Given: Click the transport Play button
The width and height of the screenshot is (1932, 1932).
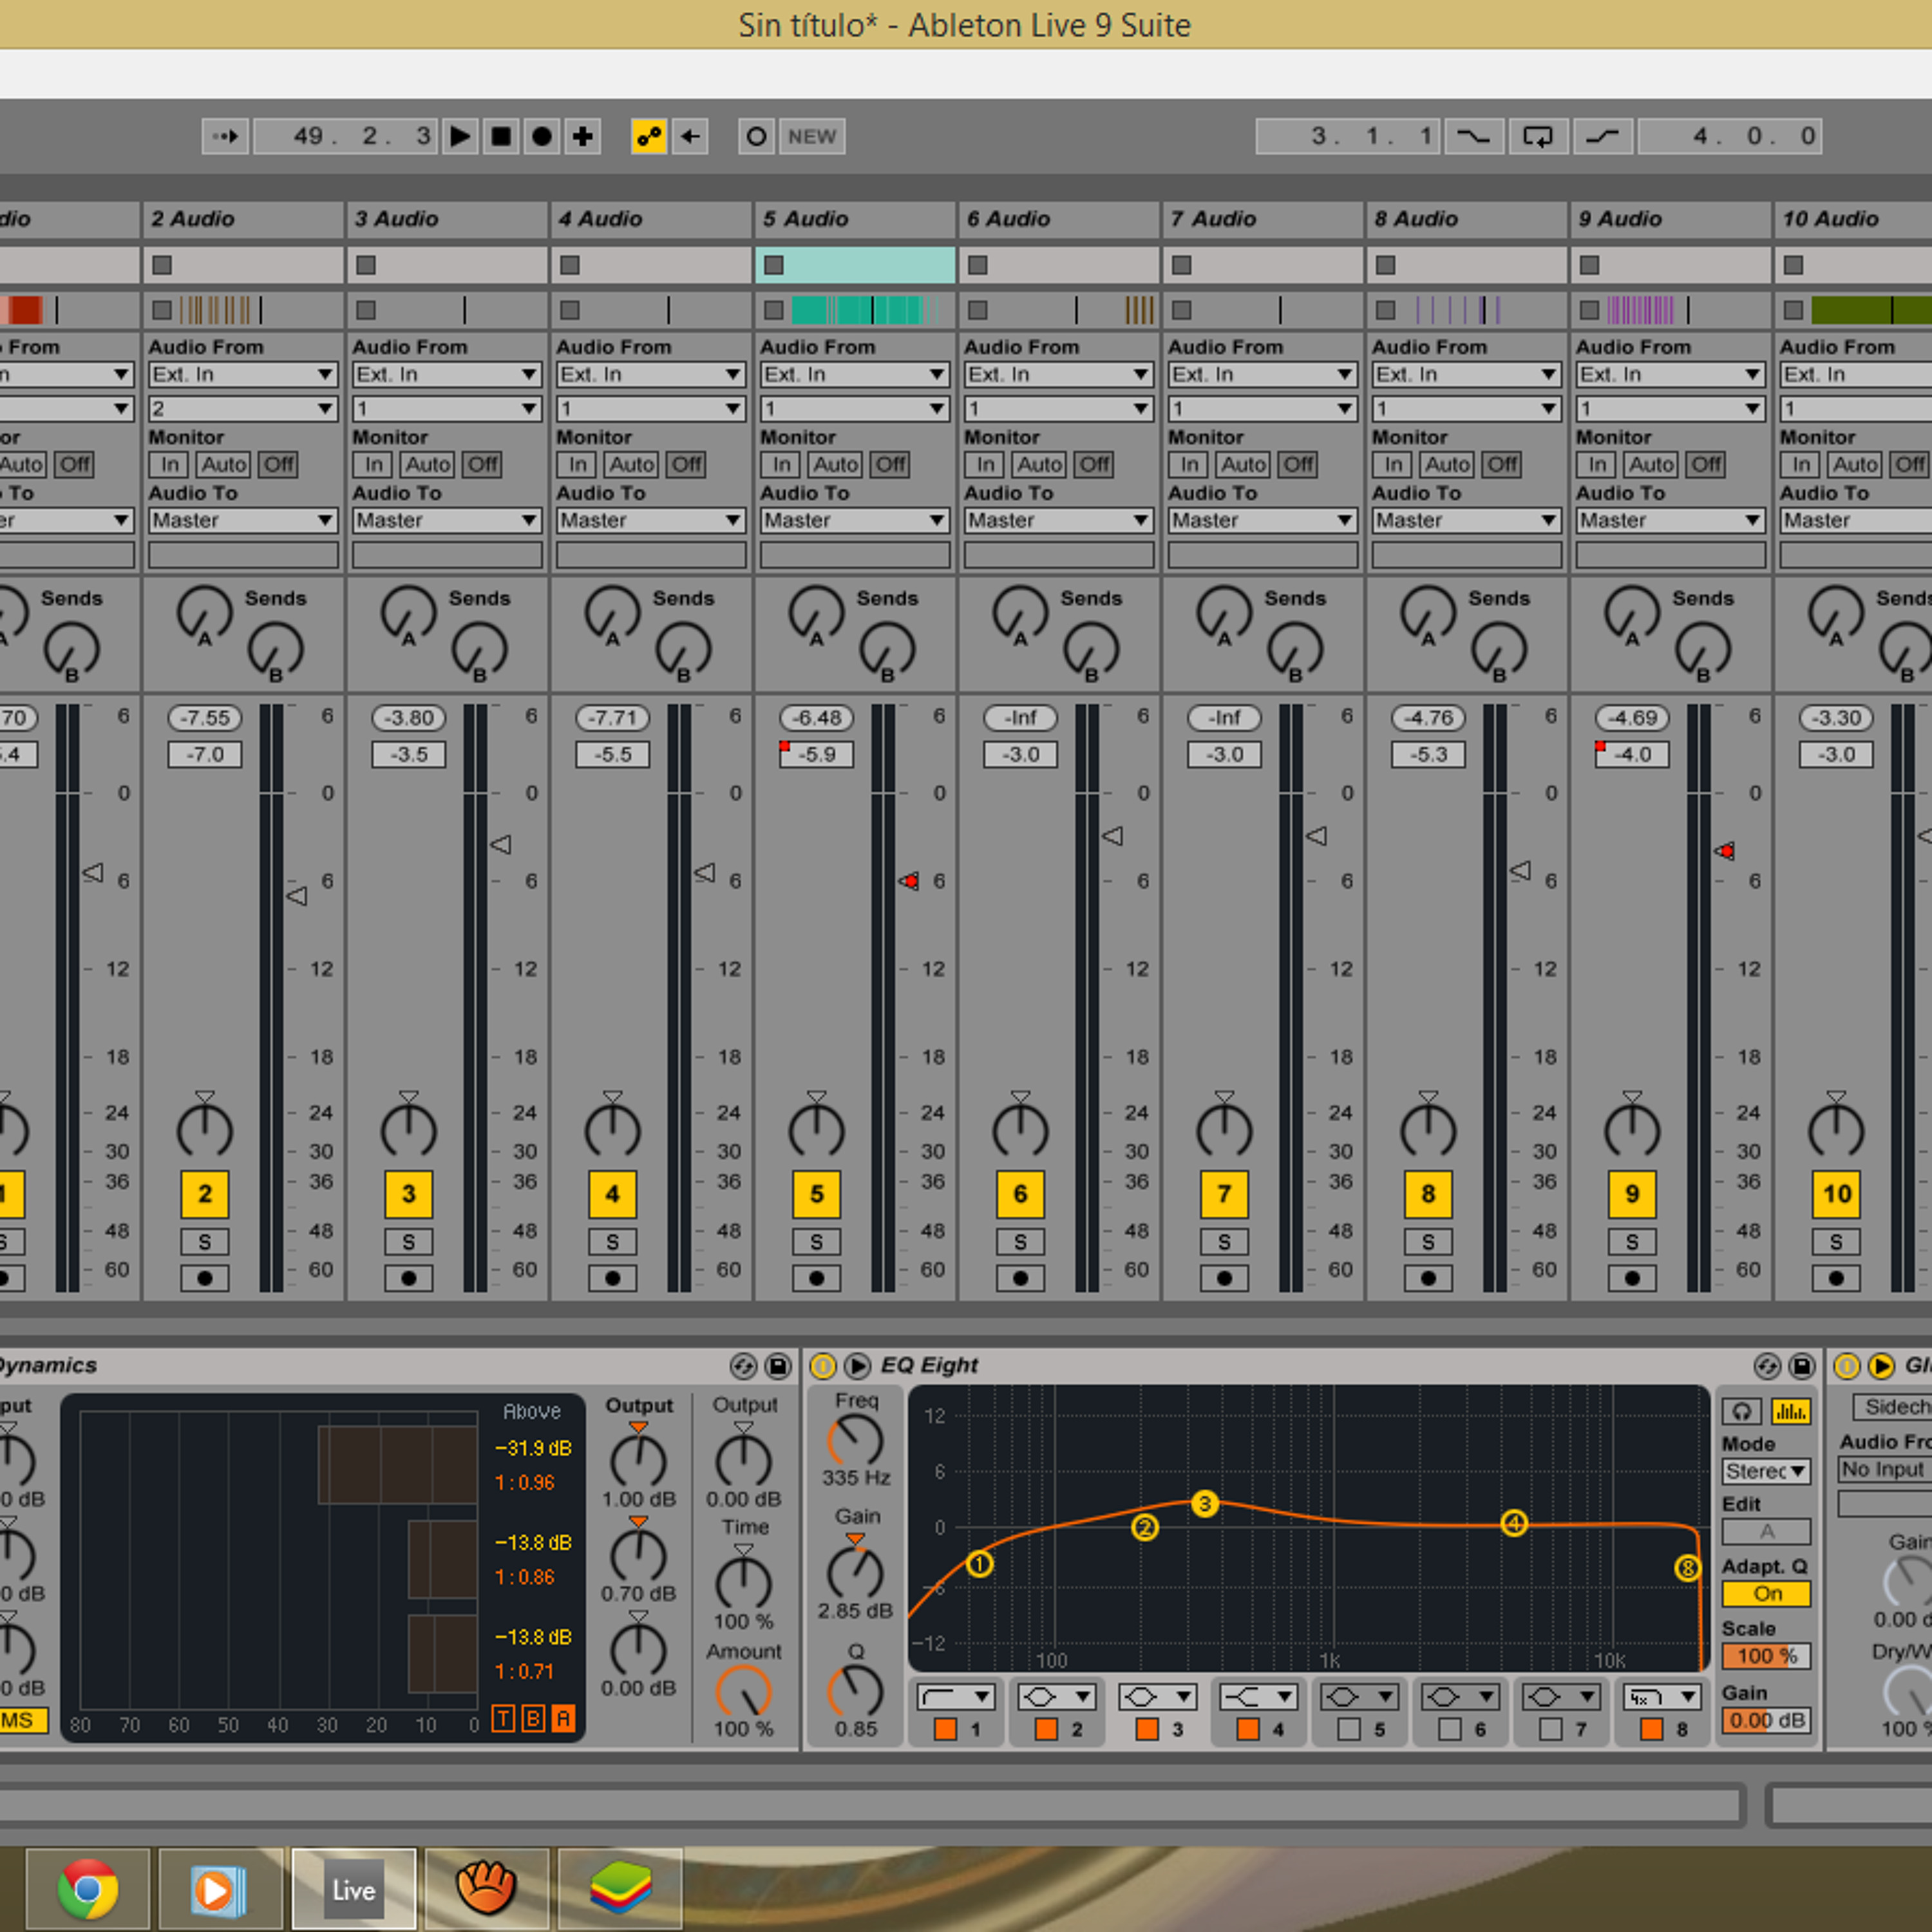Looking at the screenshot, I should click(460, 136).
